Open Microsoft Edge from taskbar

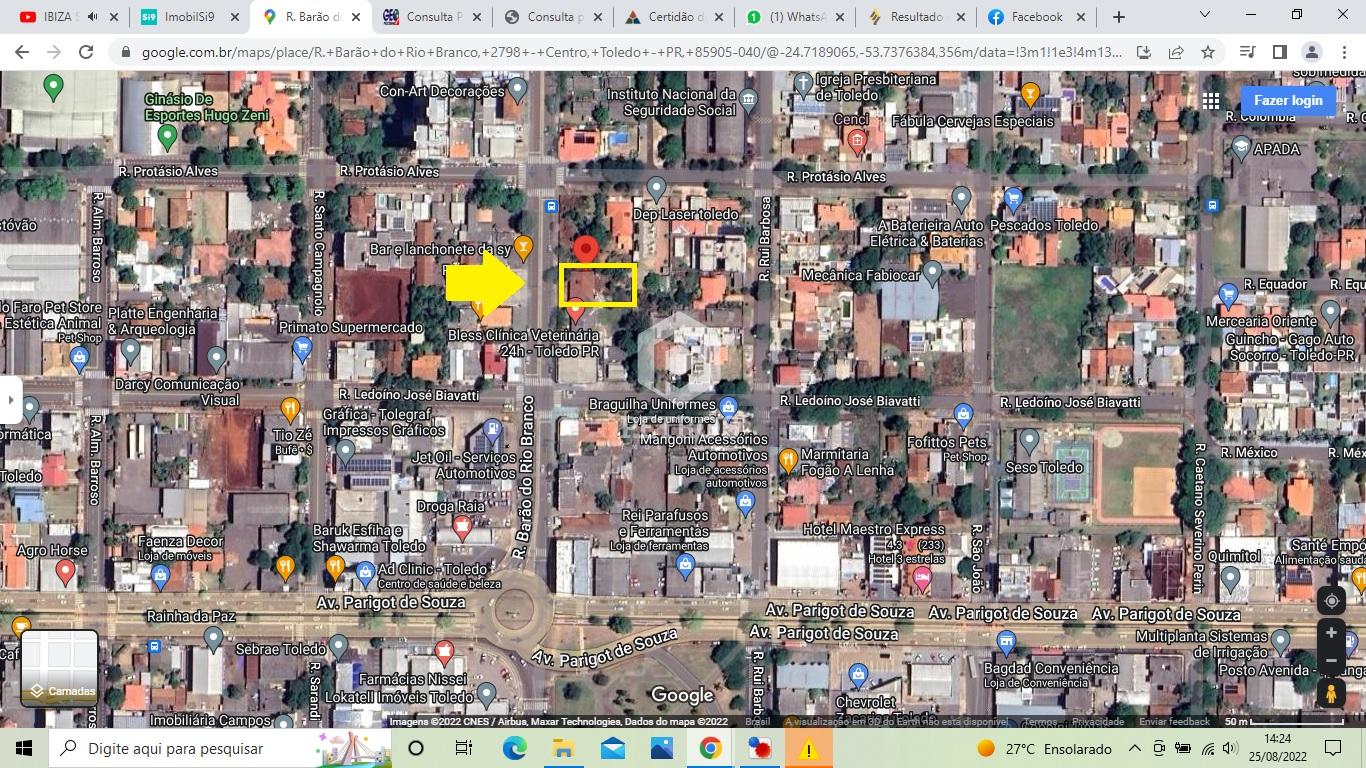point(514,748)
